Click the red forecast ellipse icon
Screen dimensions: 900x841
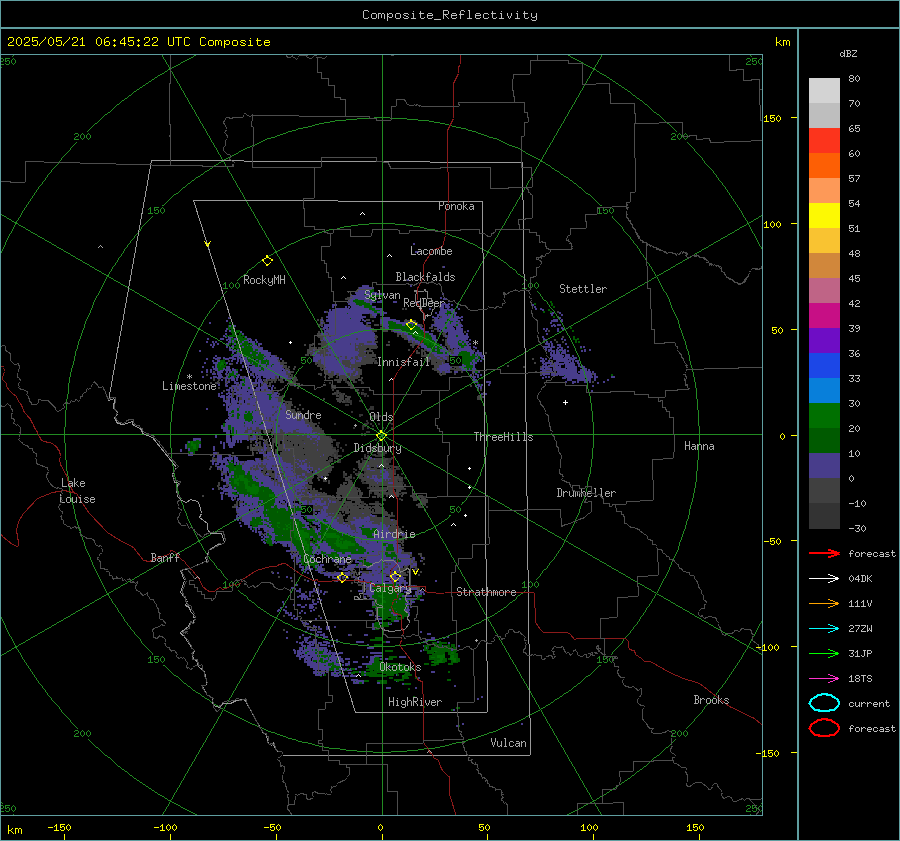(x=824, y=728)
